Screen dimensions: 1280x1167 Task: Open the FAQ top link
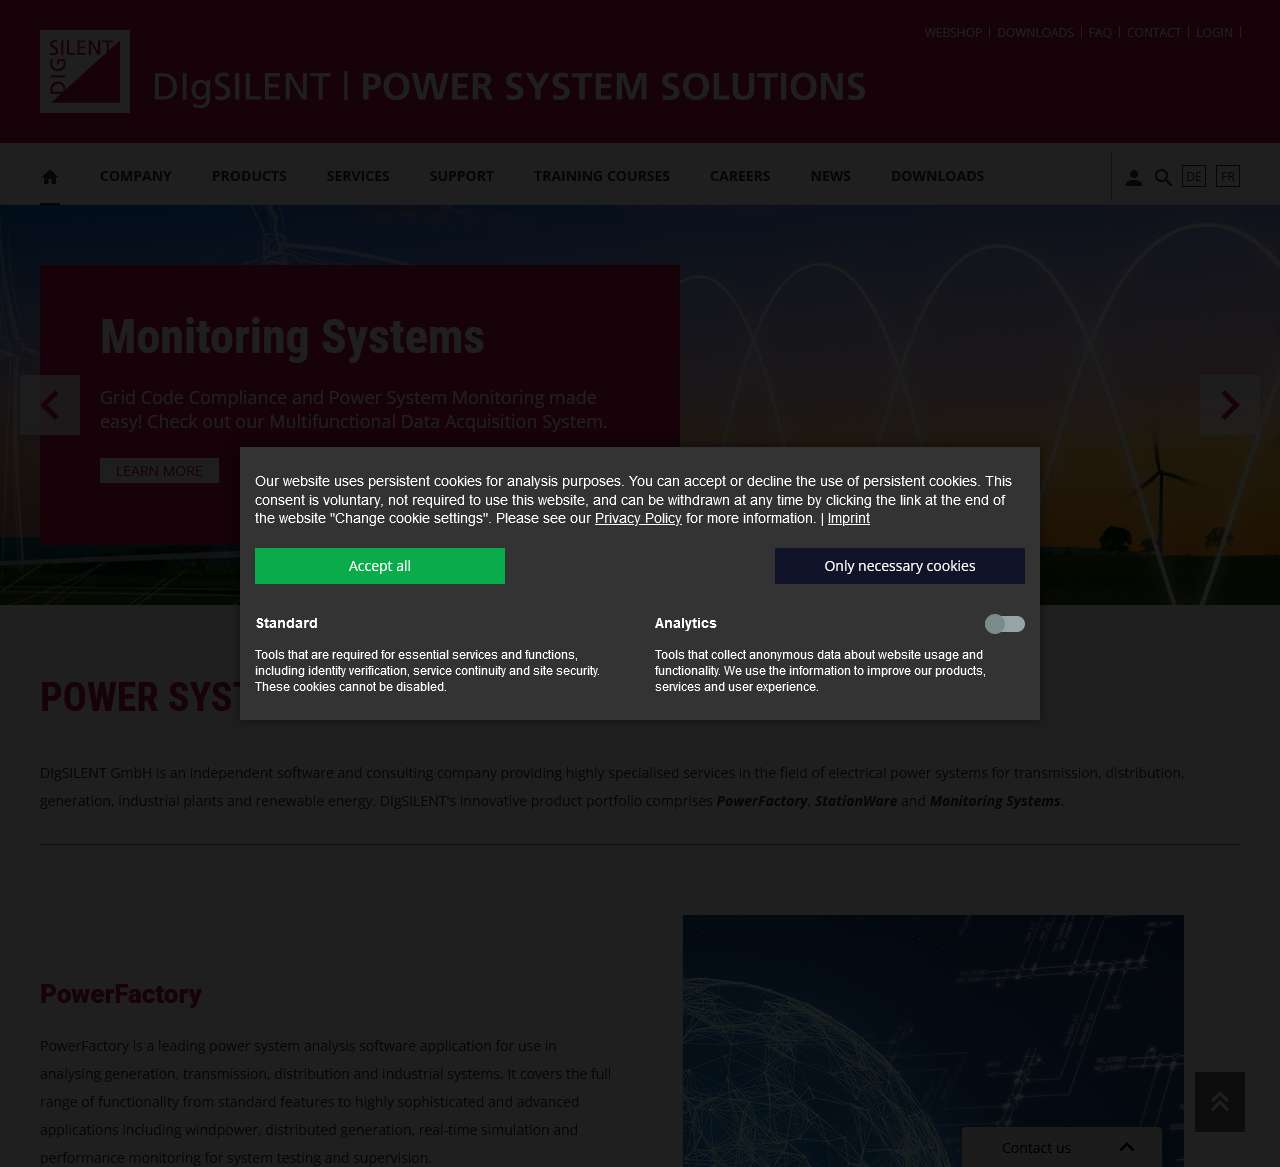pos(1100,33)
